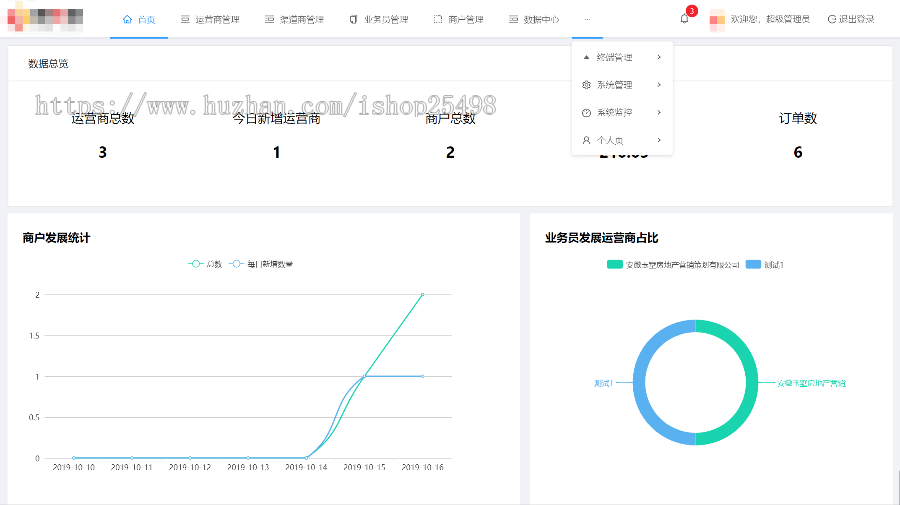The image size is (900, 505).
Task: Click the 2019-10-13 x-axis label
Action: click(248, 467)
